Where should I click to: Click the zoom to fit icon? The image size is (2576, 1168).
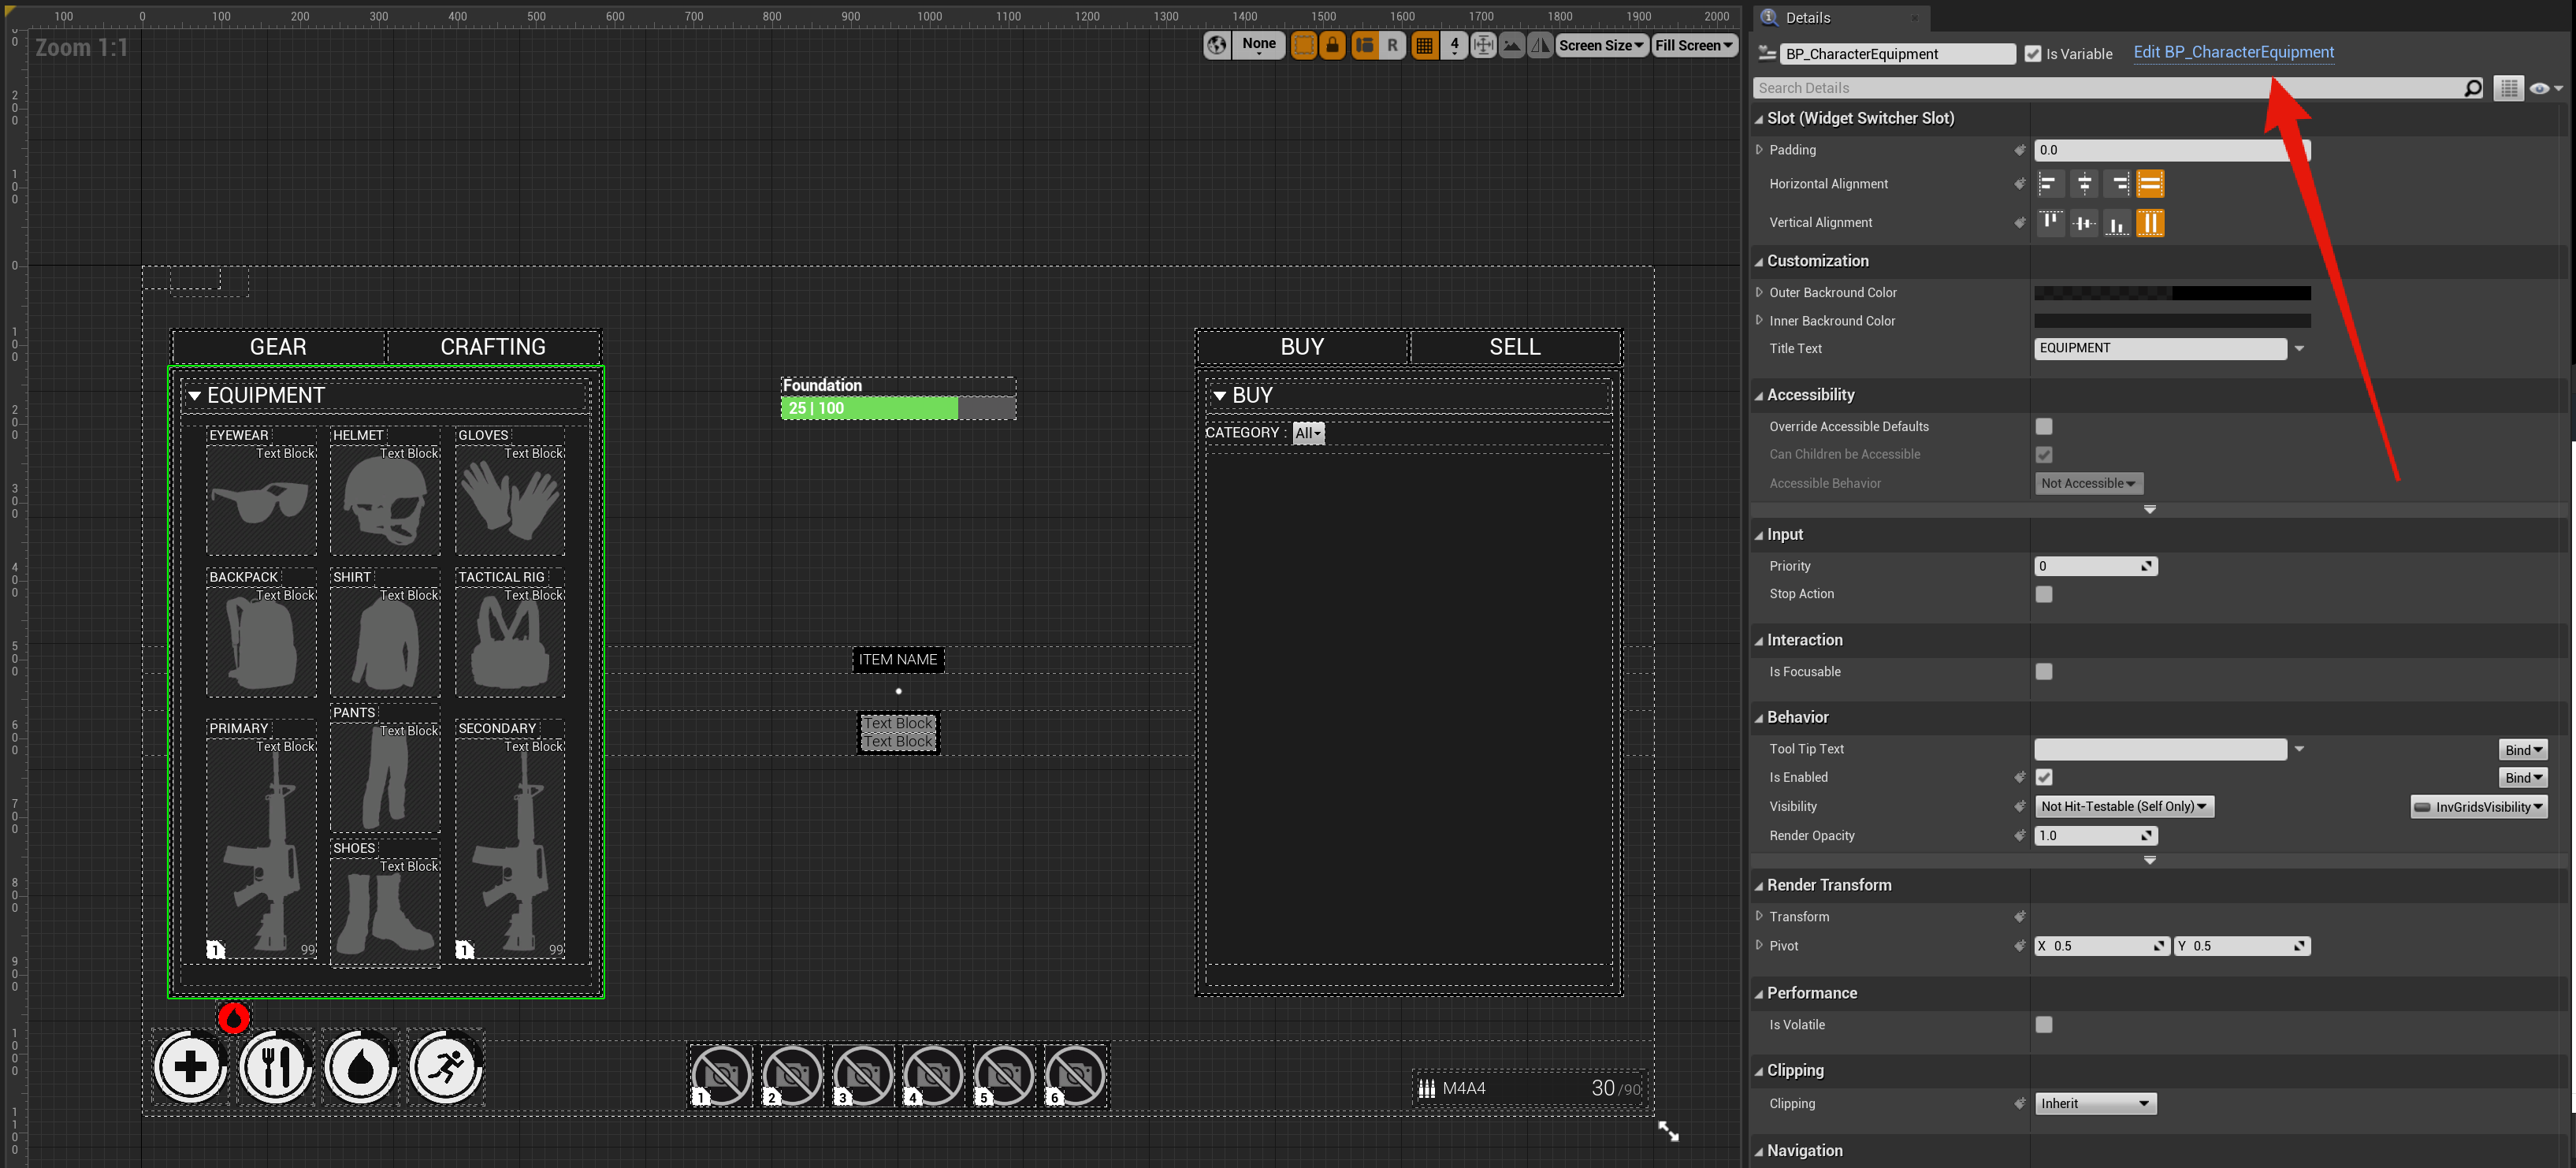[x=1483, y=45]
